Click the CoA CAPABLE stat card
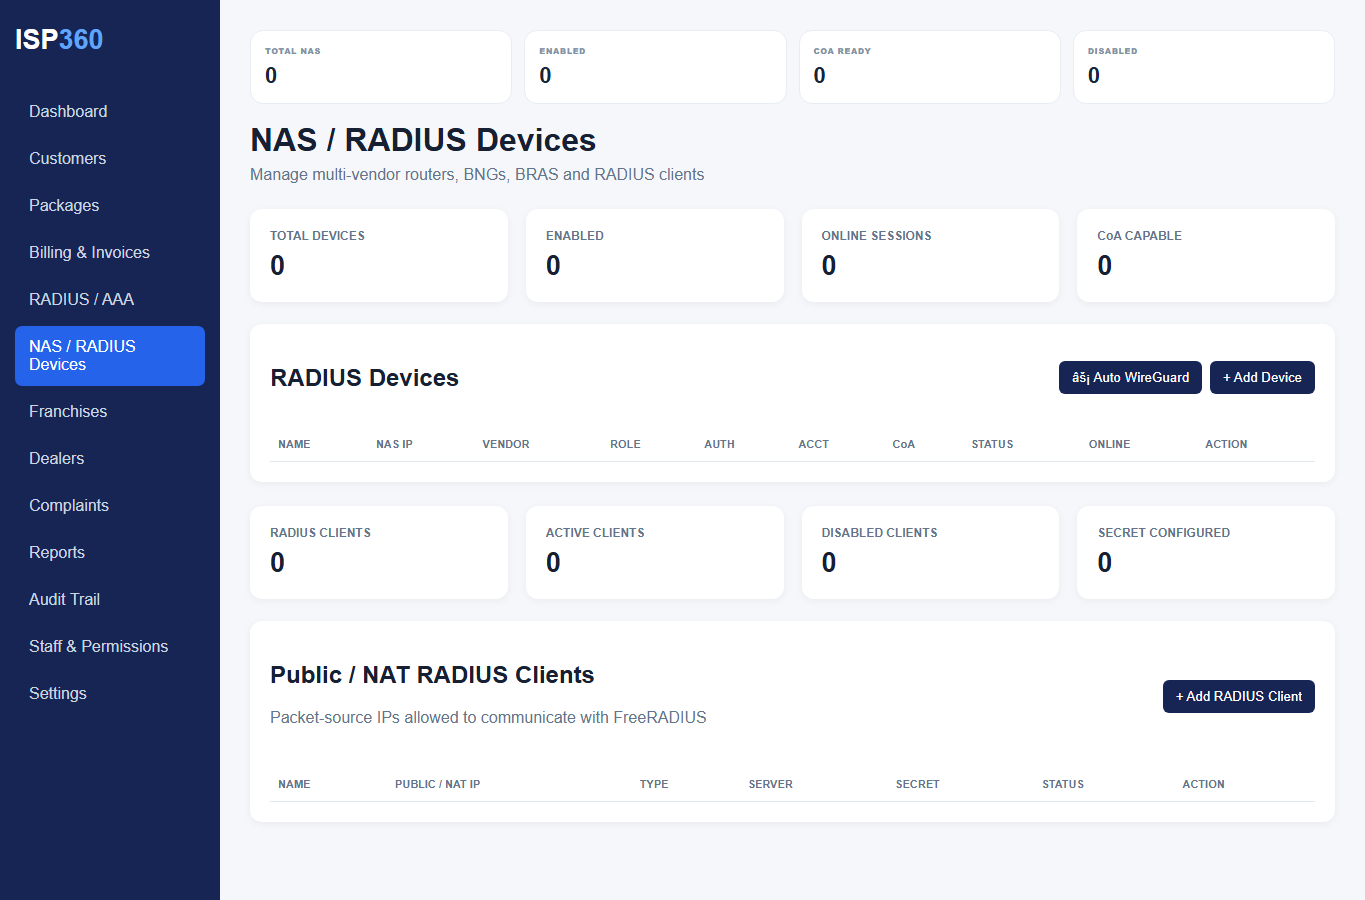Screen dimensions: 1365x900 (x=1206, y=255)
